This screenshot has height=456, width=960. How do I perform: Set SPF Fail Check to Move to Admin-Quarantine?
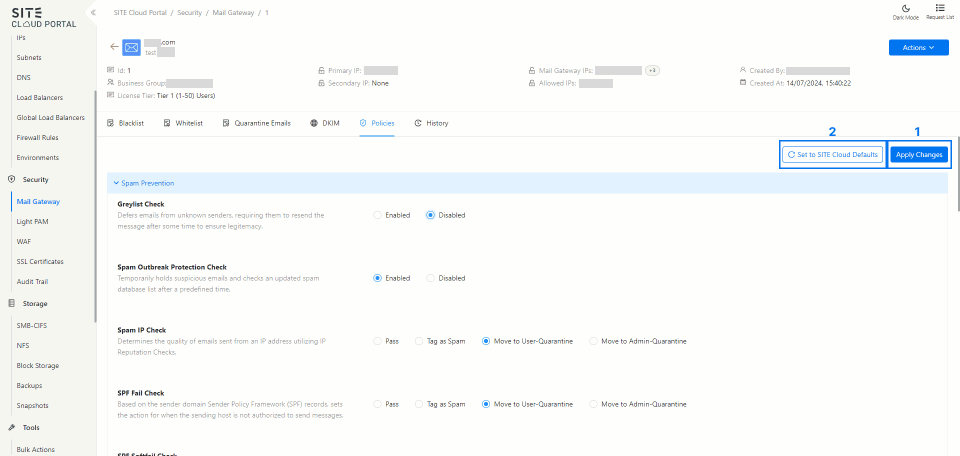pos(594,404)
